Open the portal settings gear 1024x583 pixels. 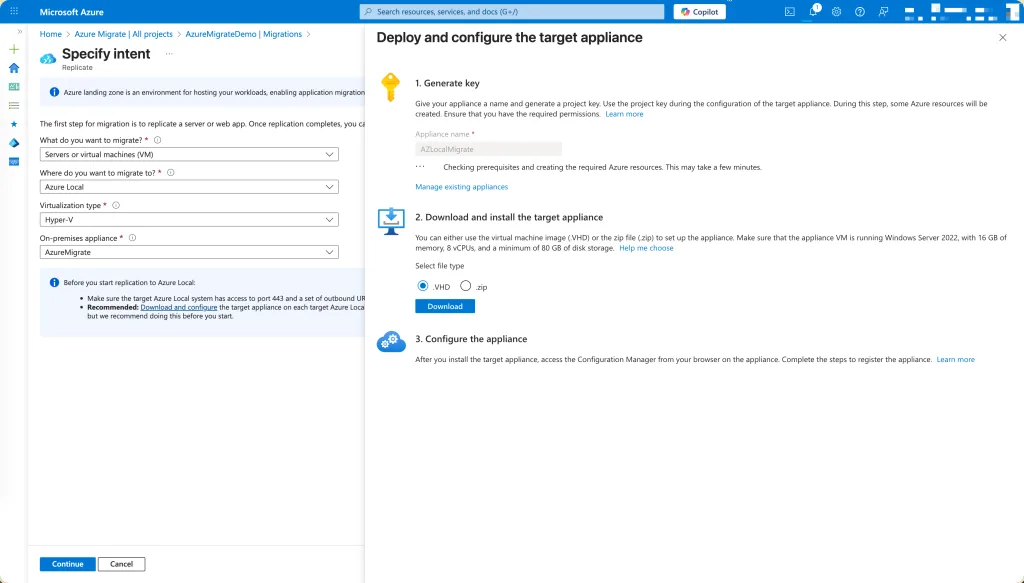coord(836,12)
